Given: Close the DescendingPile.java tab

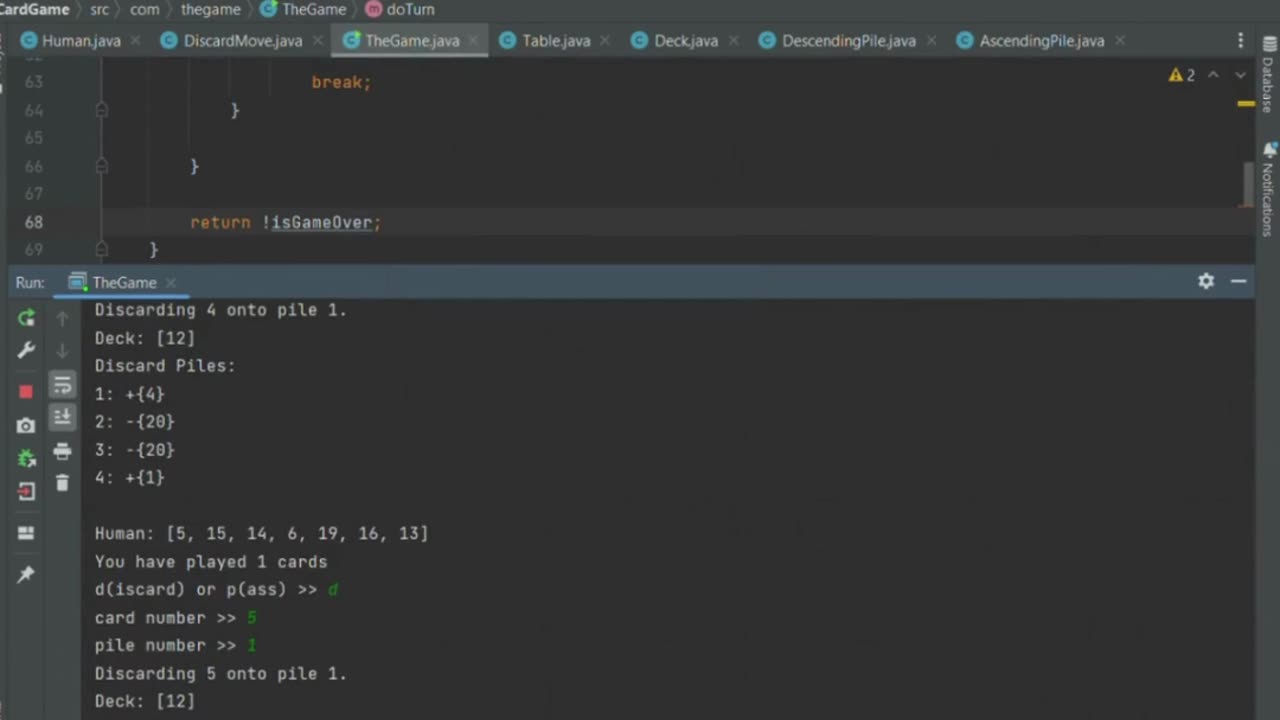Looking at the screenshot, I should [x=931, y=41].
